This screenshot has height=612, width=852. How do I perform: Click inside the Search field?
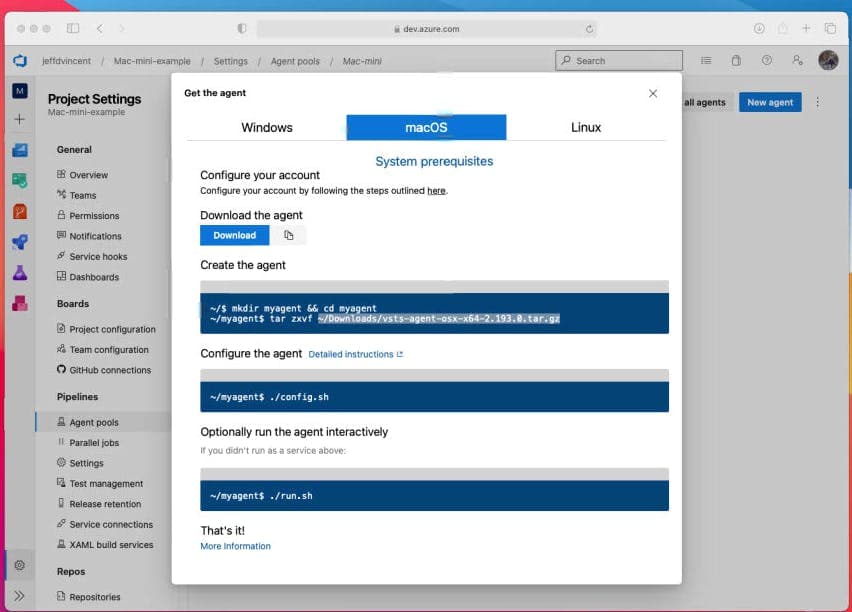[x=618, y=60]
